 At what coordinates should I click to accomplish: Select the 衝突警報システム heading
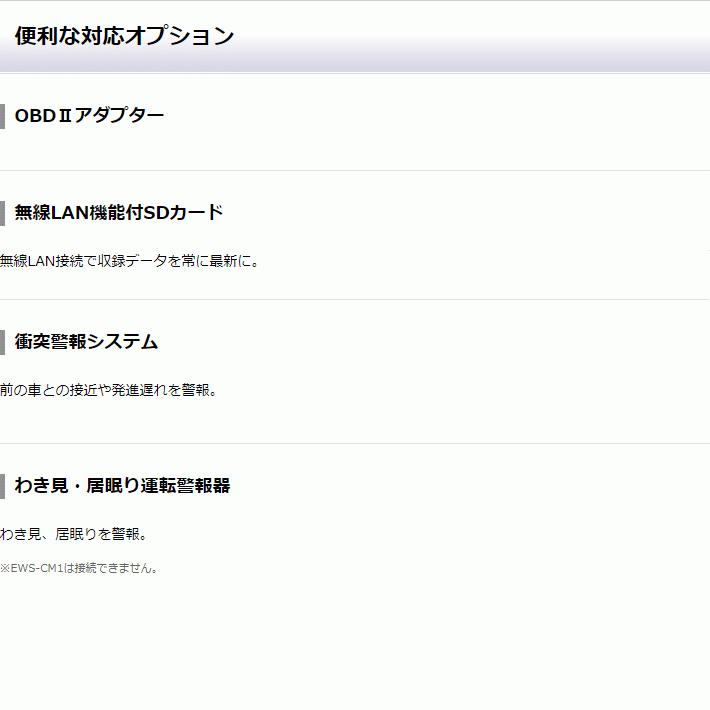[x=86, y=342]
